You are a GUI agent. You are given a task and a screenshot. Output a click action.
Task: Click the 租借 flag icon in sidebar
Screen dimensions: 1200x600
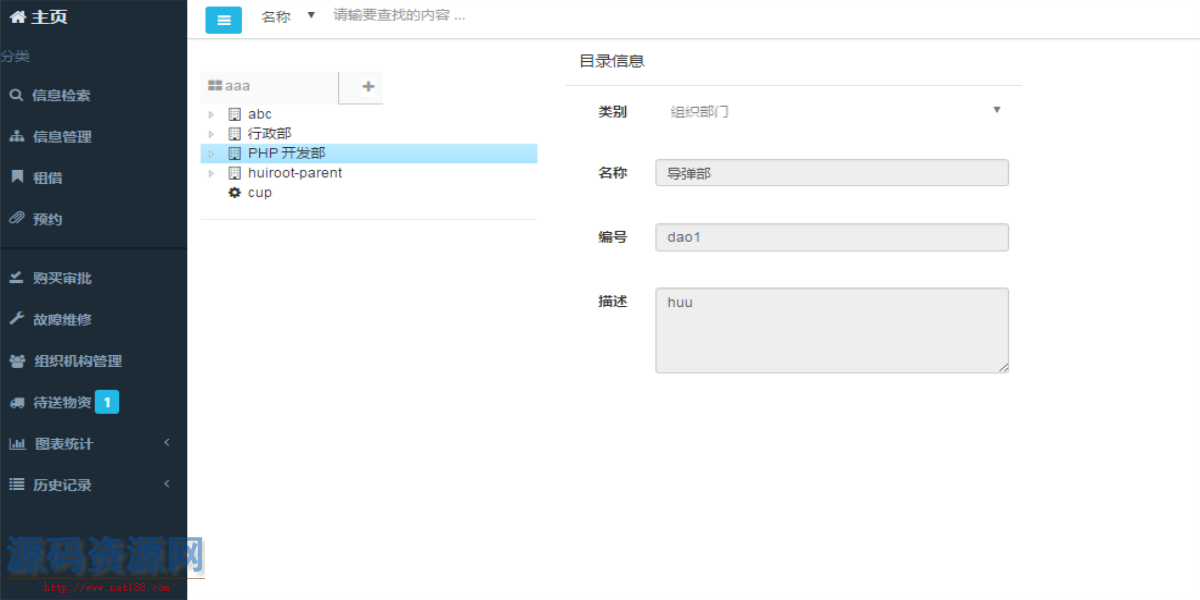tap(45, 177)
